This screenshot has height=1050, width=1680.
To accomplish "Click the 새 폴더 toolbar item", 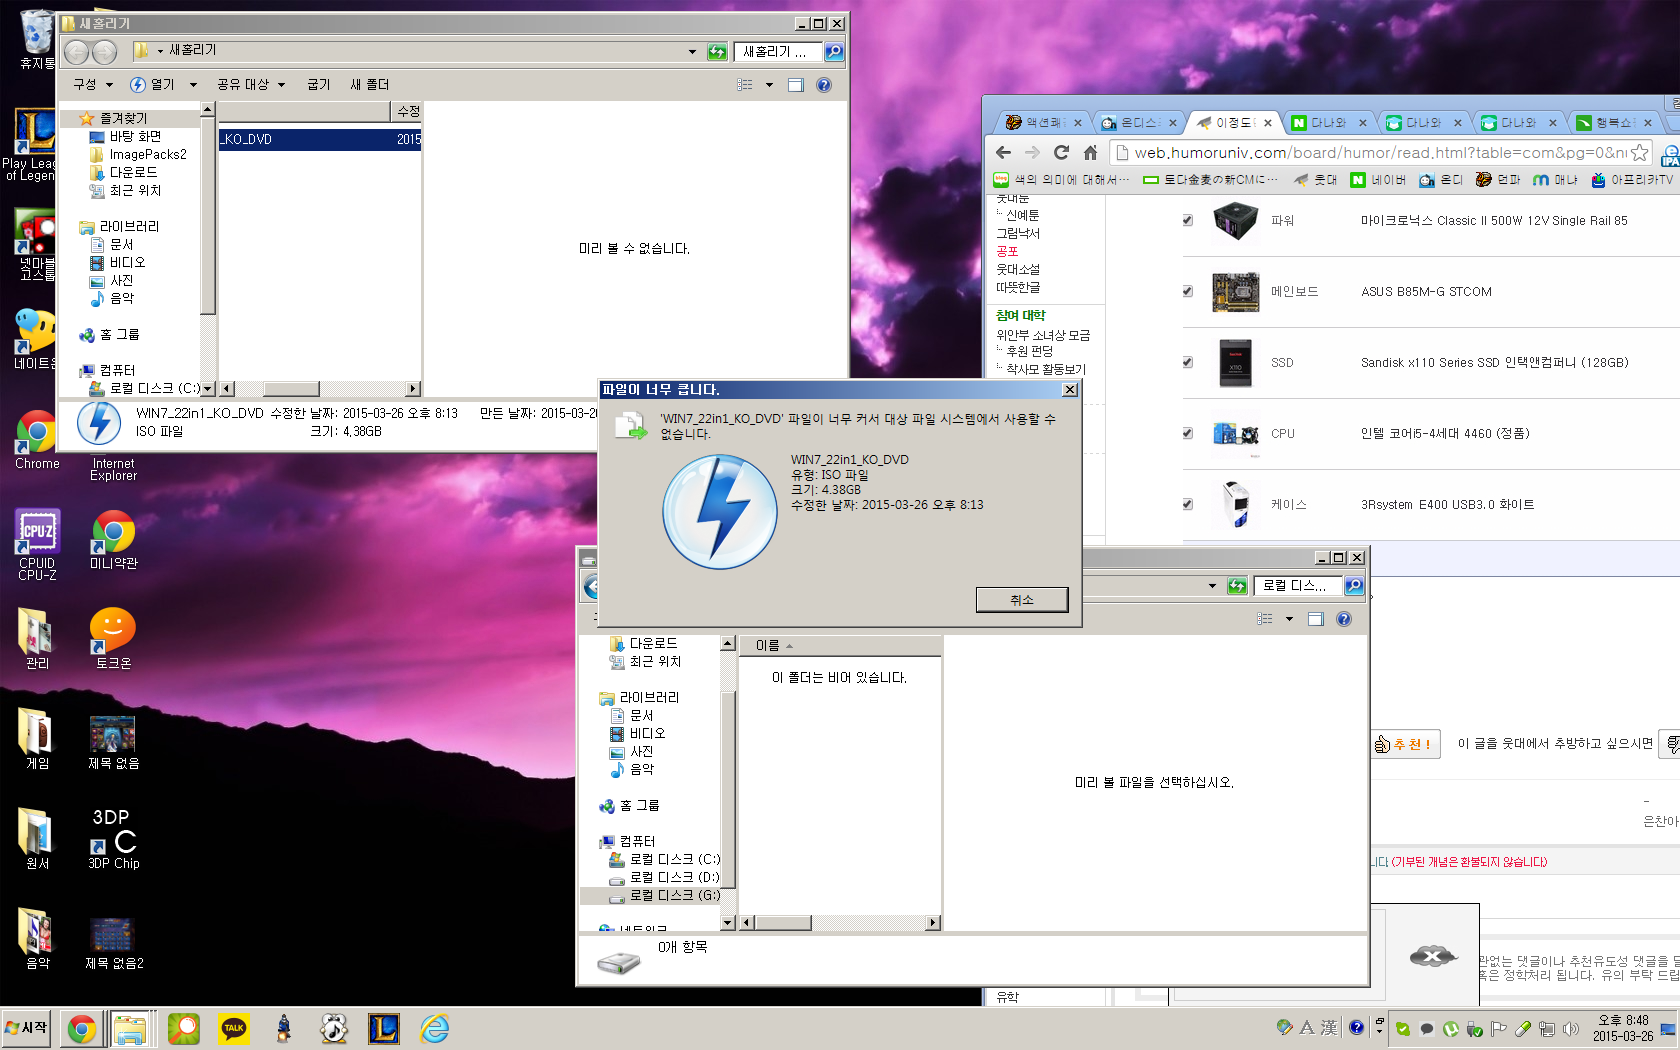I will 369,85.
